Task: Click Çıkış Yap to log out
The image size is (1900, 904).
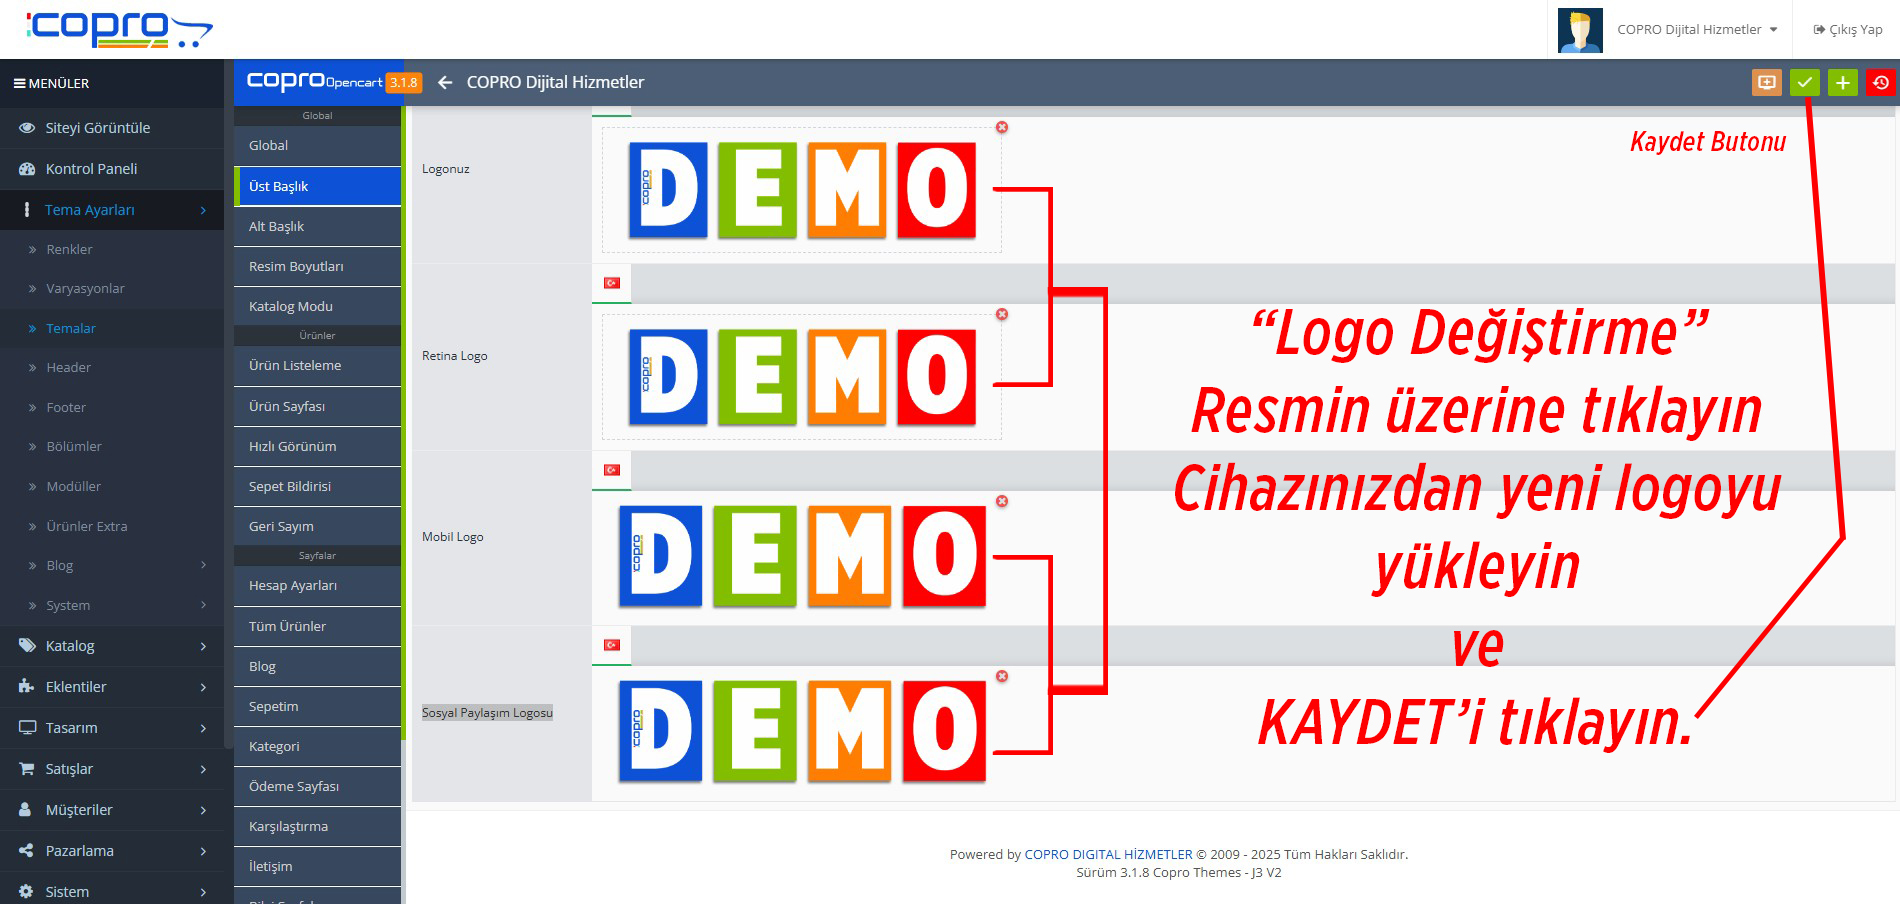Action: click(x=1847, y=29)
